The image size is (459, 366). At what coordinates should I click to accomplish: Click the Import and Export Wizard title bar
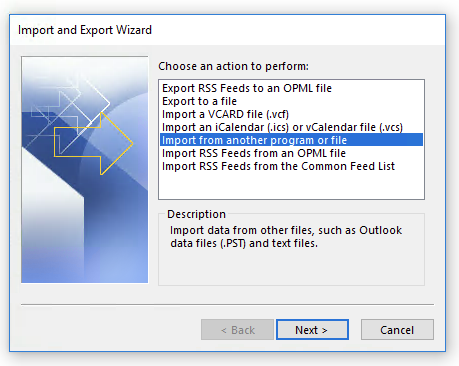(x=227, y=30)
